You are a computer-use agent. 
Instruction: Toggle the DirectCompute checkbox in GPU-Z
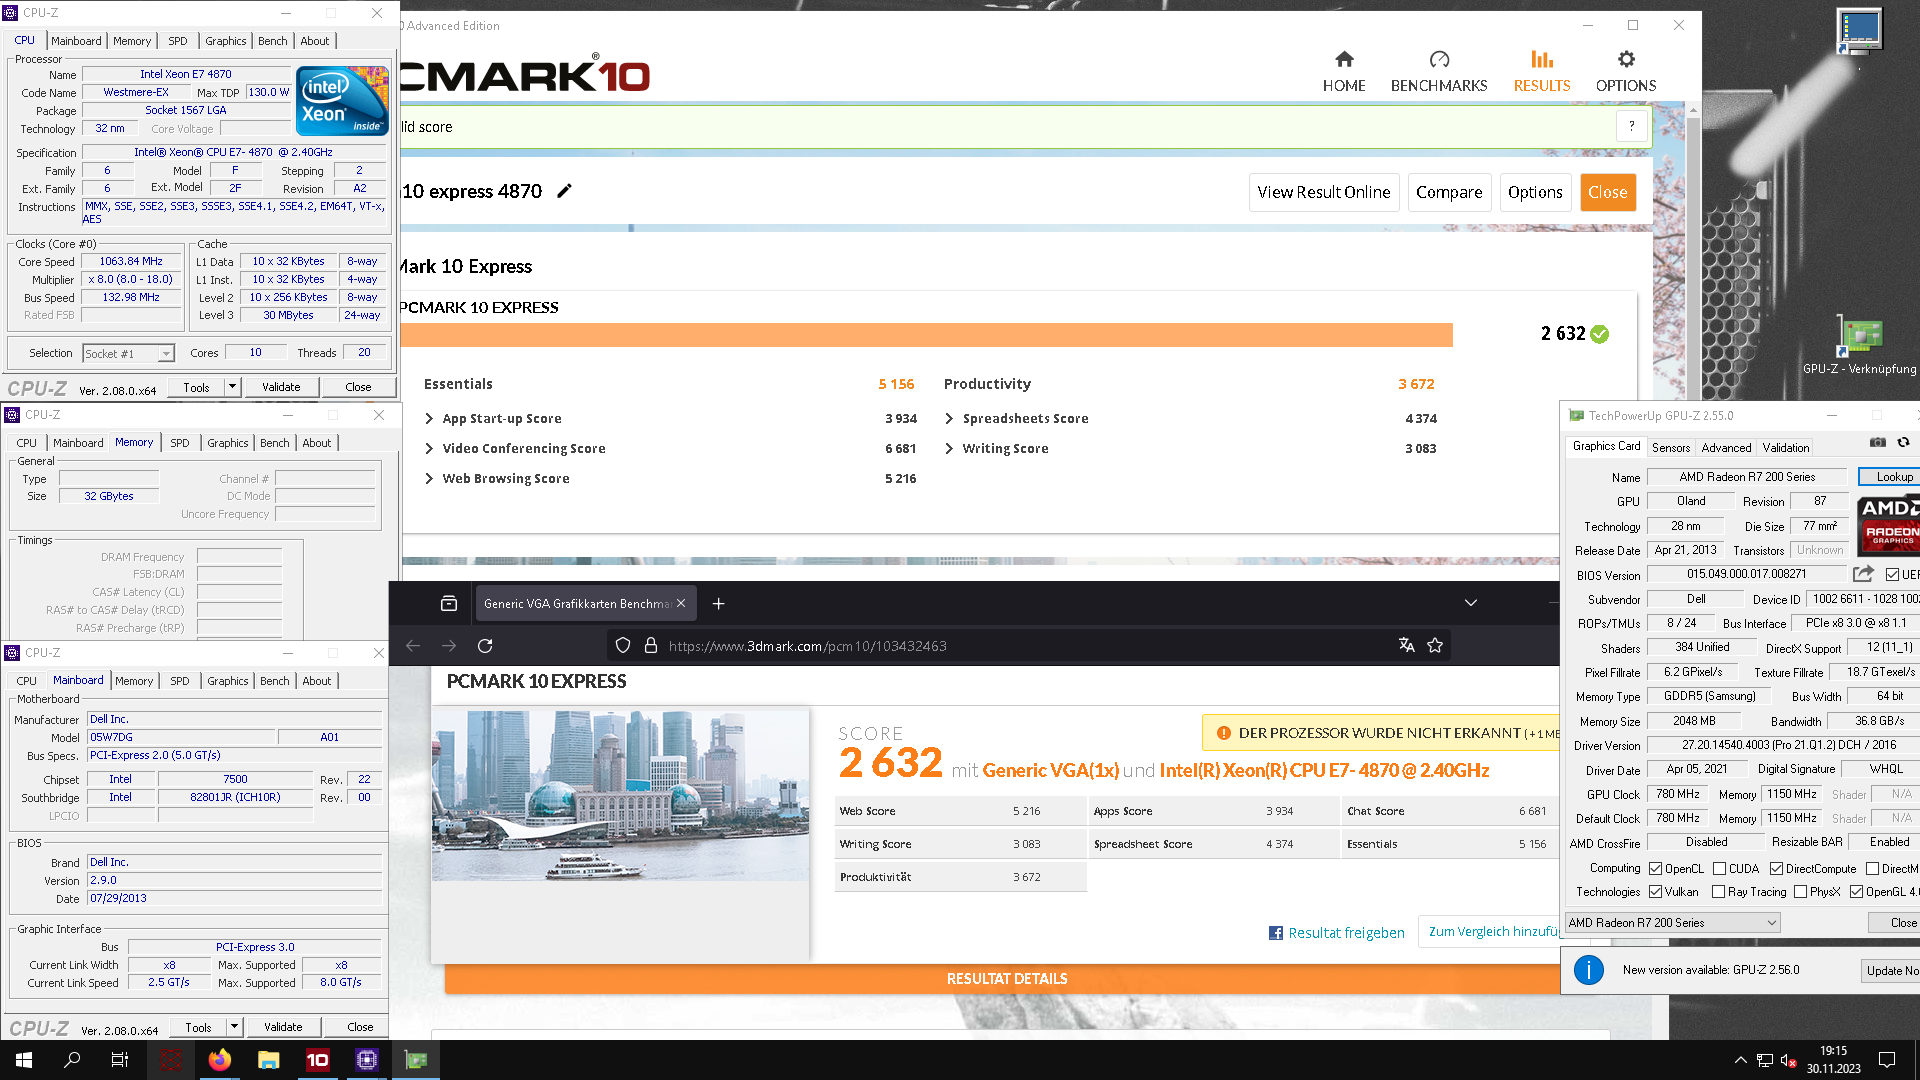coord(1776,869)
